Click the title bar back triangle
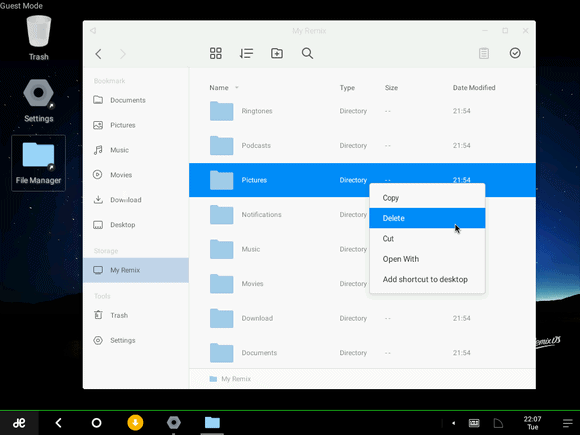 tap(93, 31)
